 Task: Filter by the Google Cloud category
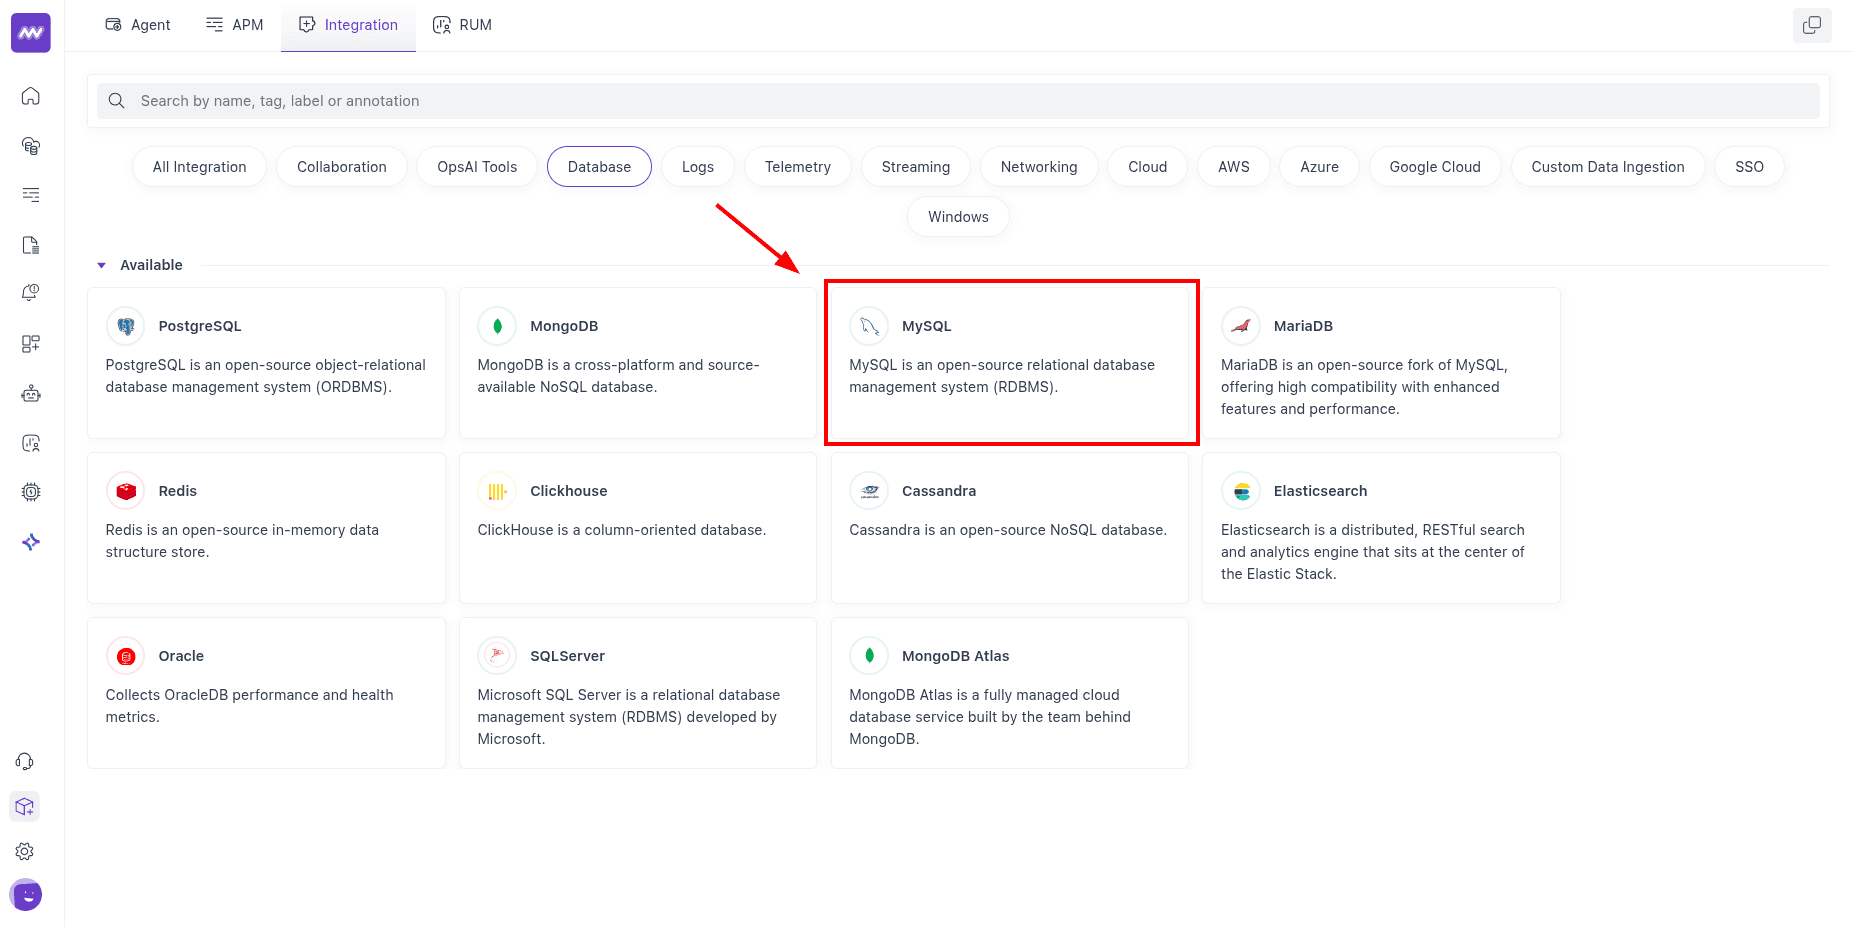coord(1434,167)
